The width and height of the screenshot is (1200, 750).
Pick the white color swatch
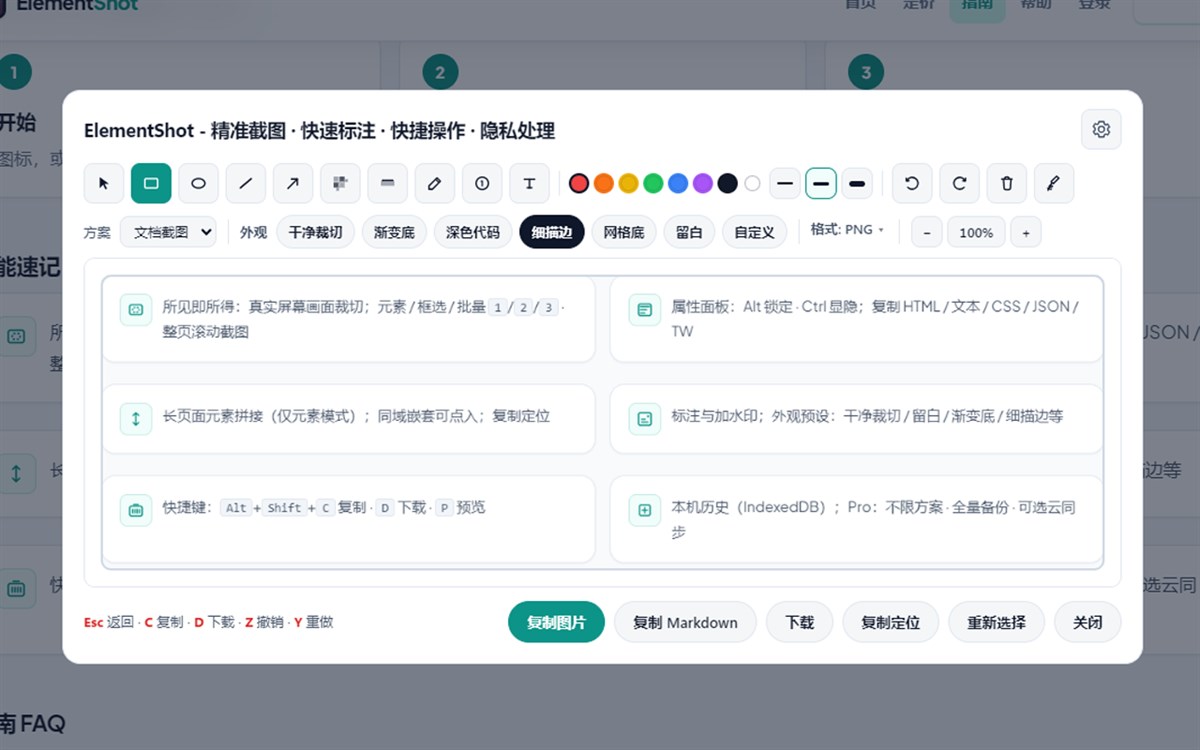753,183
